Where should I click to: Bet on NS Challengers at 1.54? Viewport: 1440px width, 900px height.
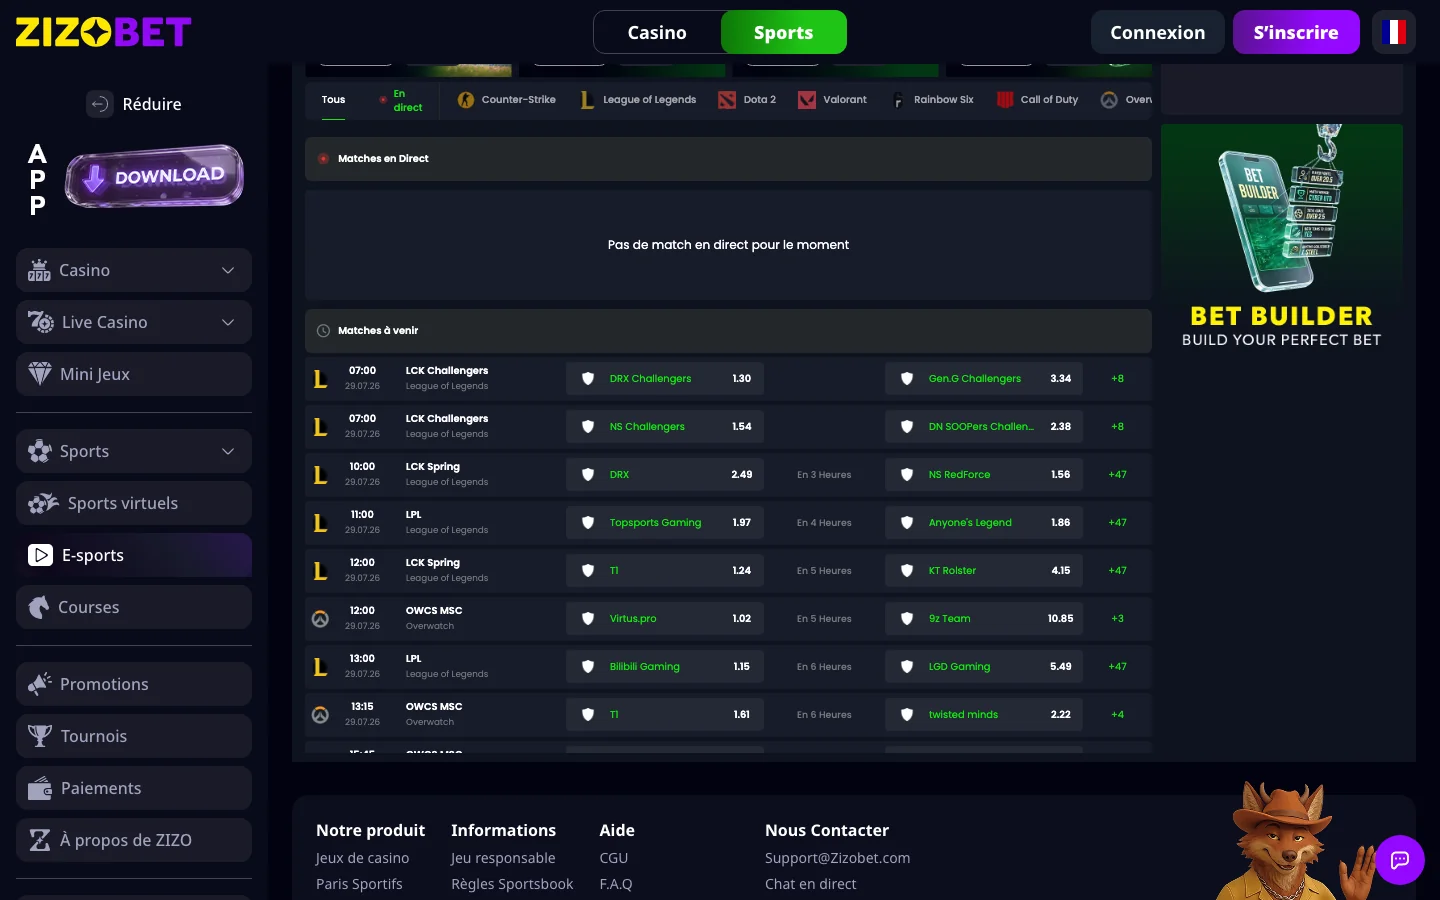[x=665, y=427]
